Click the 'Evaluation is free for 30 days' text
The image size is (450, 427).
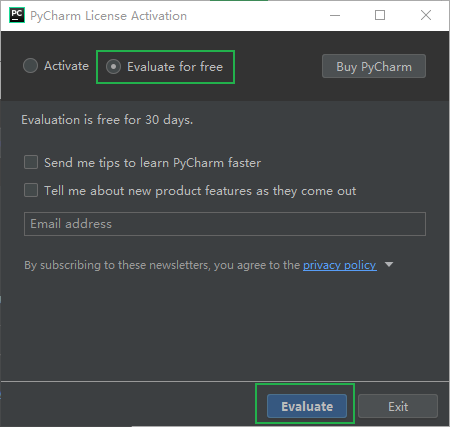click(x=107, y=120)
